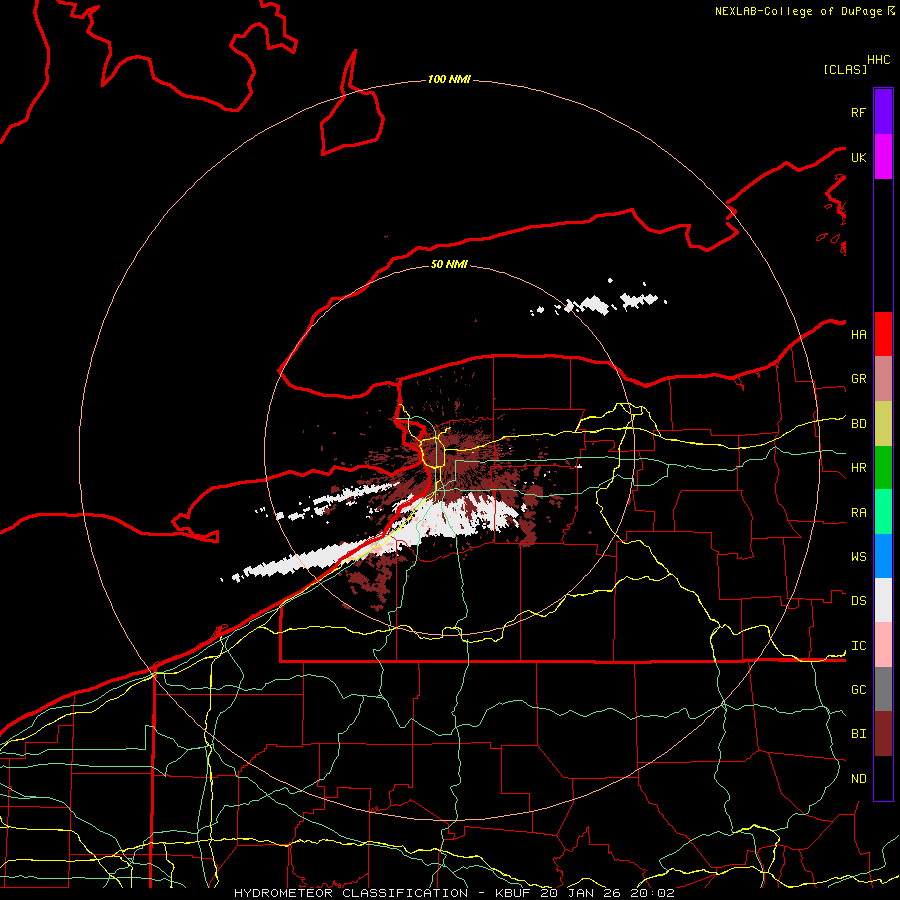Click the ND legend label

click(858, 779)
